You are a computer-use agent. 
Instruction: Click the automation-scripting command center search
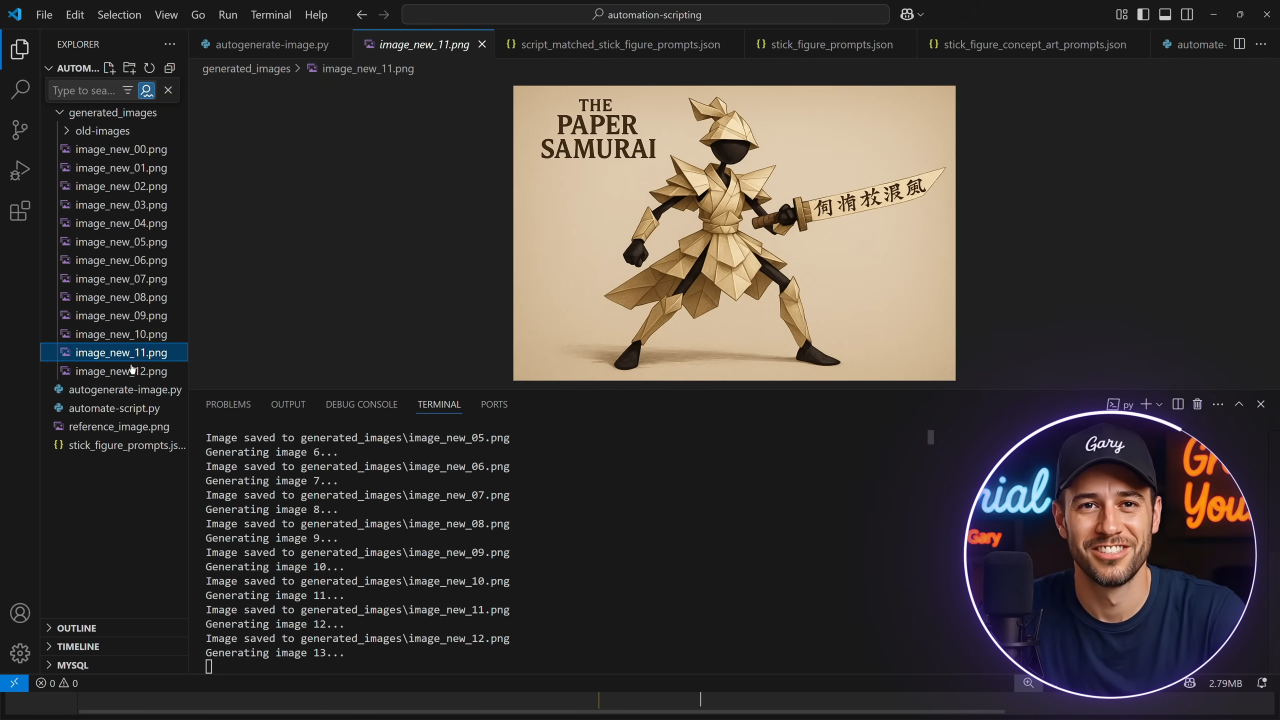(x=646, y=15)
